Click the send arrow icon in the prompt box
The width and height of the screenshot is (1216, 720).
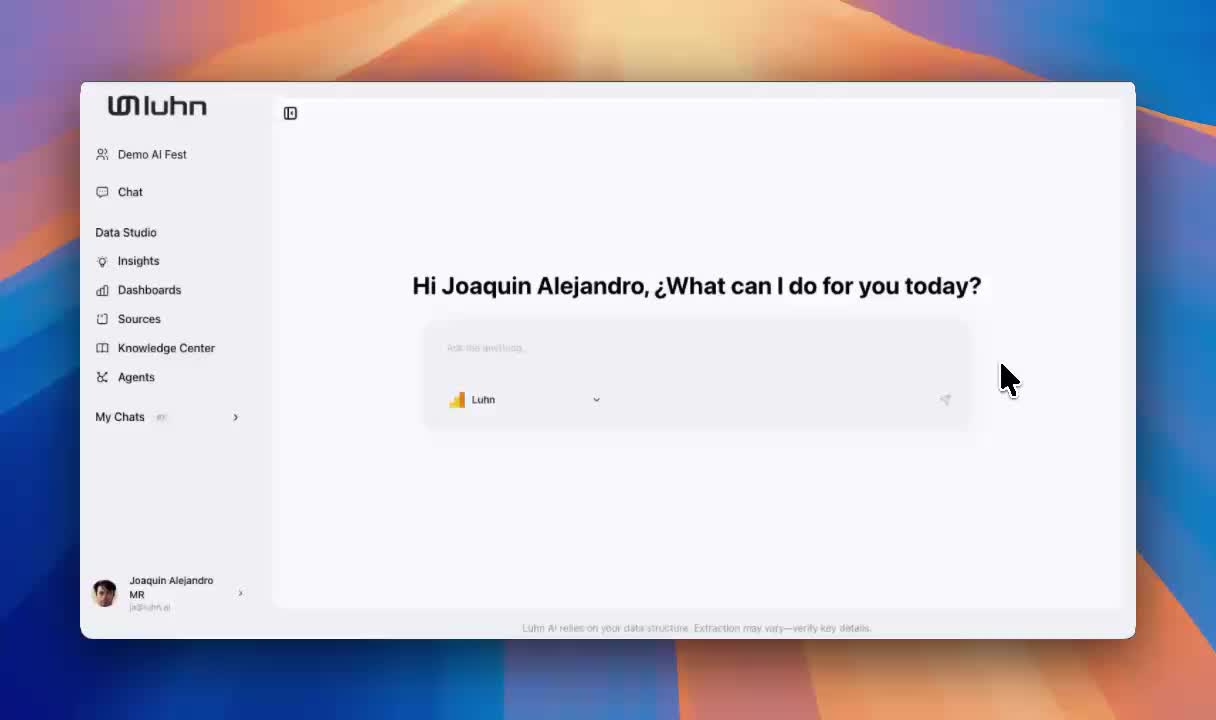pos(945,399)
